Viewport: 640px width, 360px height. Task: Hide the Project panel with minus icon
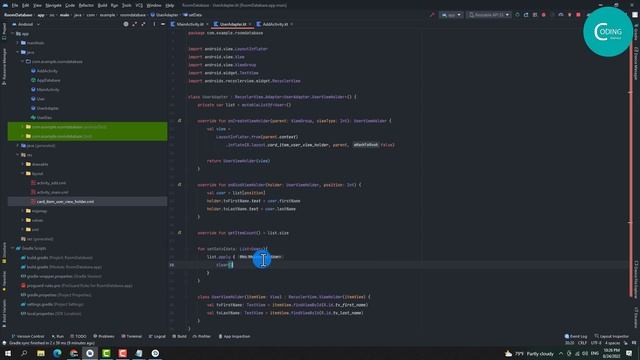(163, 24)
